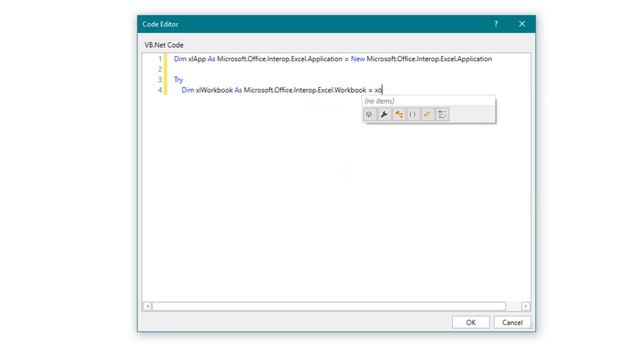Toggle the namespaces curly-braces filter icon
Screen dimensions: 640x360
413,115
